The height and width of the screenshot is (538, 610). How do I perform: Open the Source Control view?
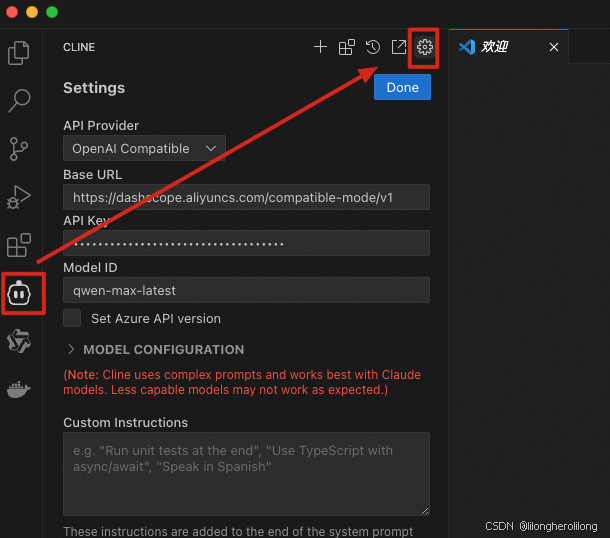[x=18, y=149]
